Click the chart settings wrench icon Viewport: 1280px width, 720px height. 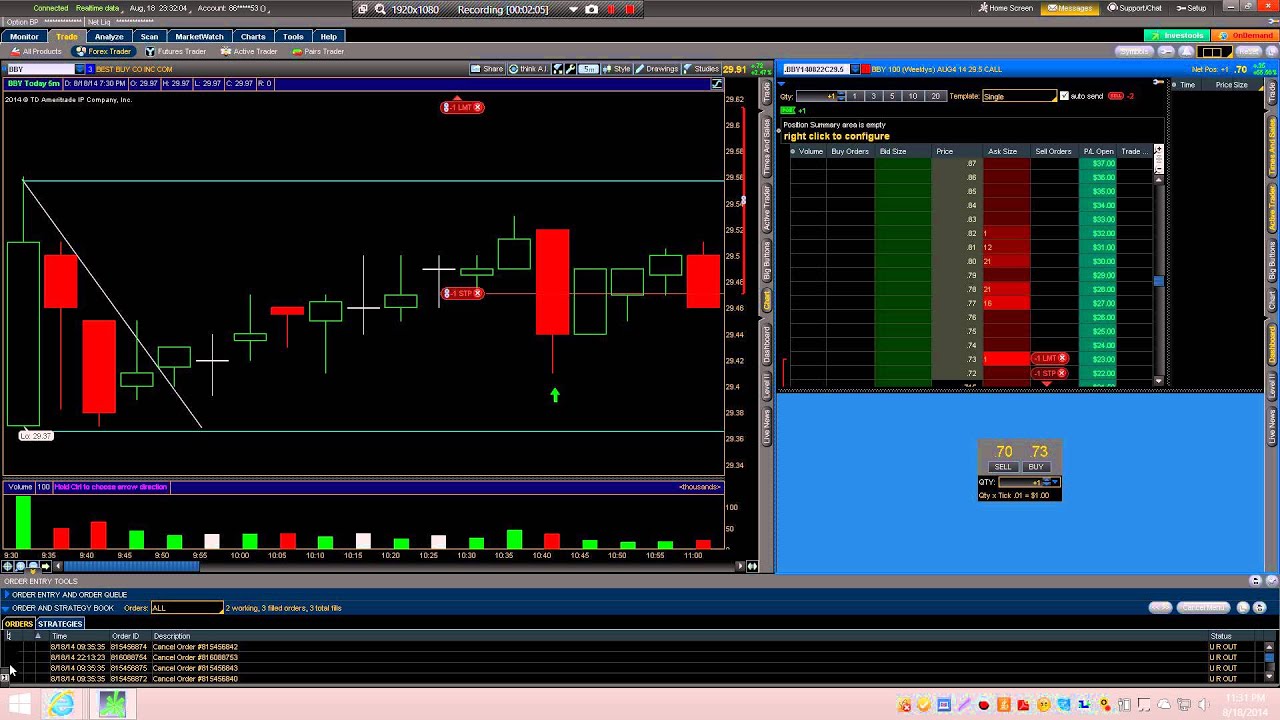[x=570, y=69]
